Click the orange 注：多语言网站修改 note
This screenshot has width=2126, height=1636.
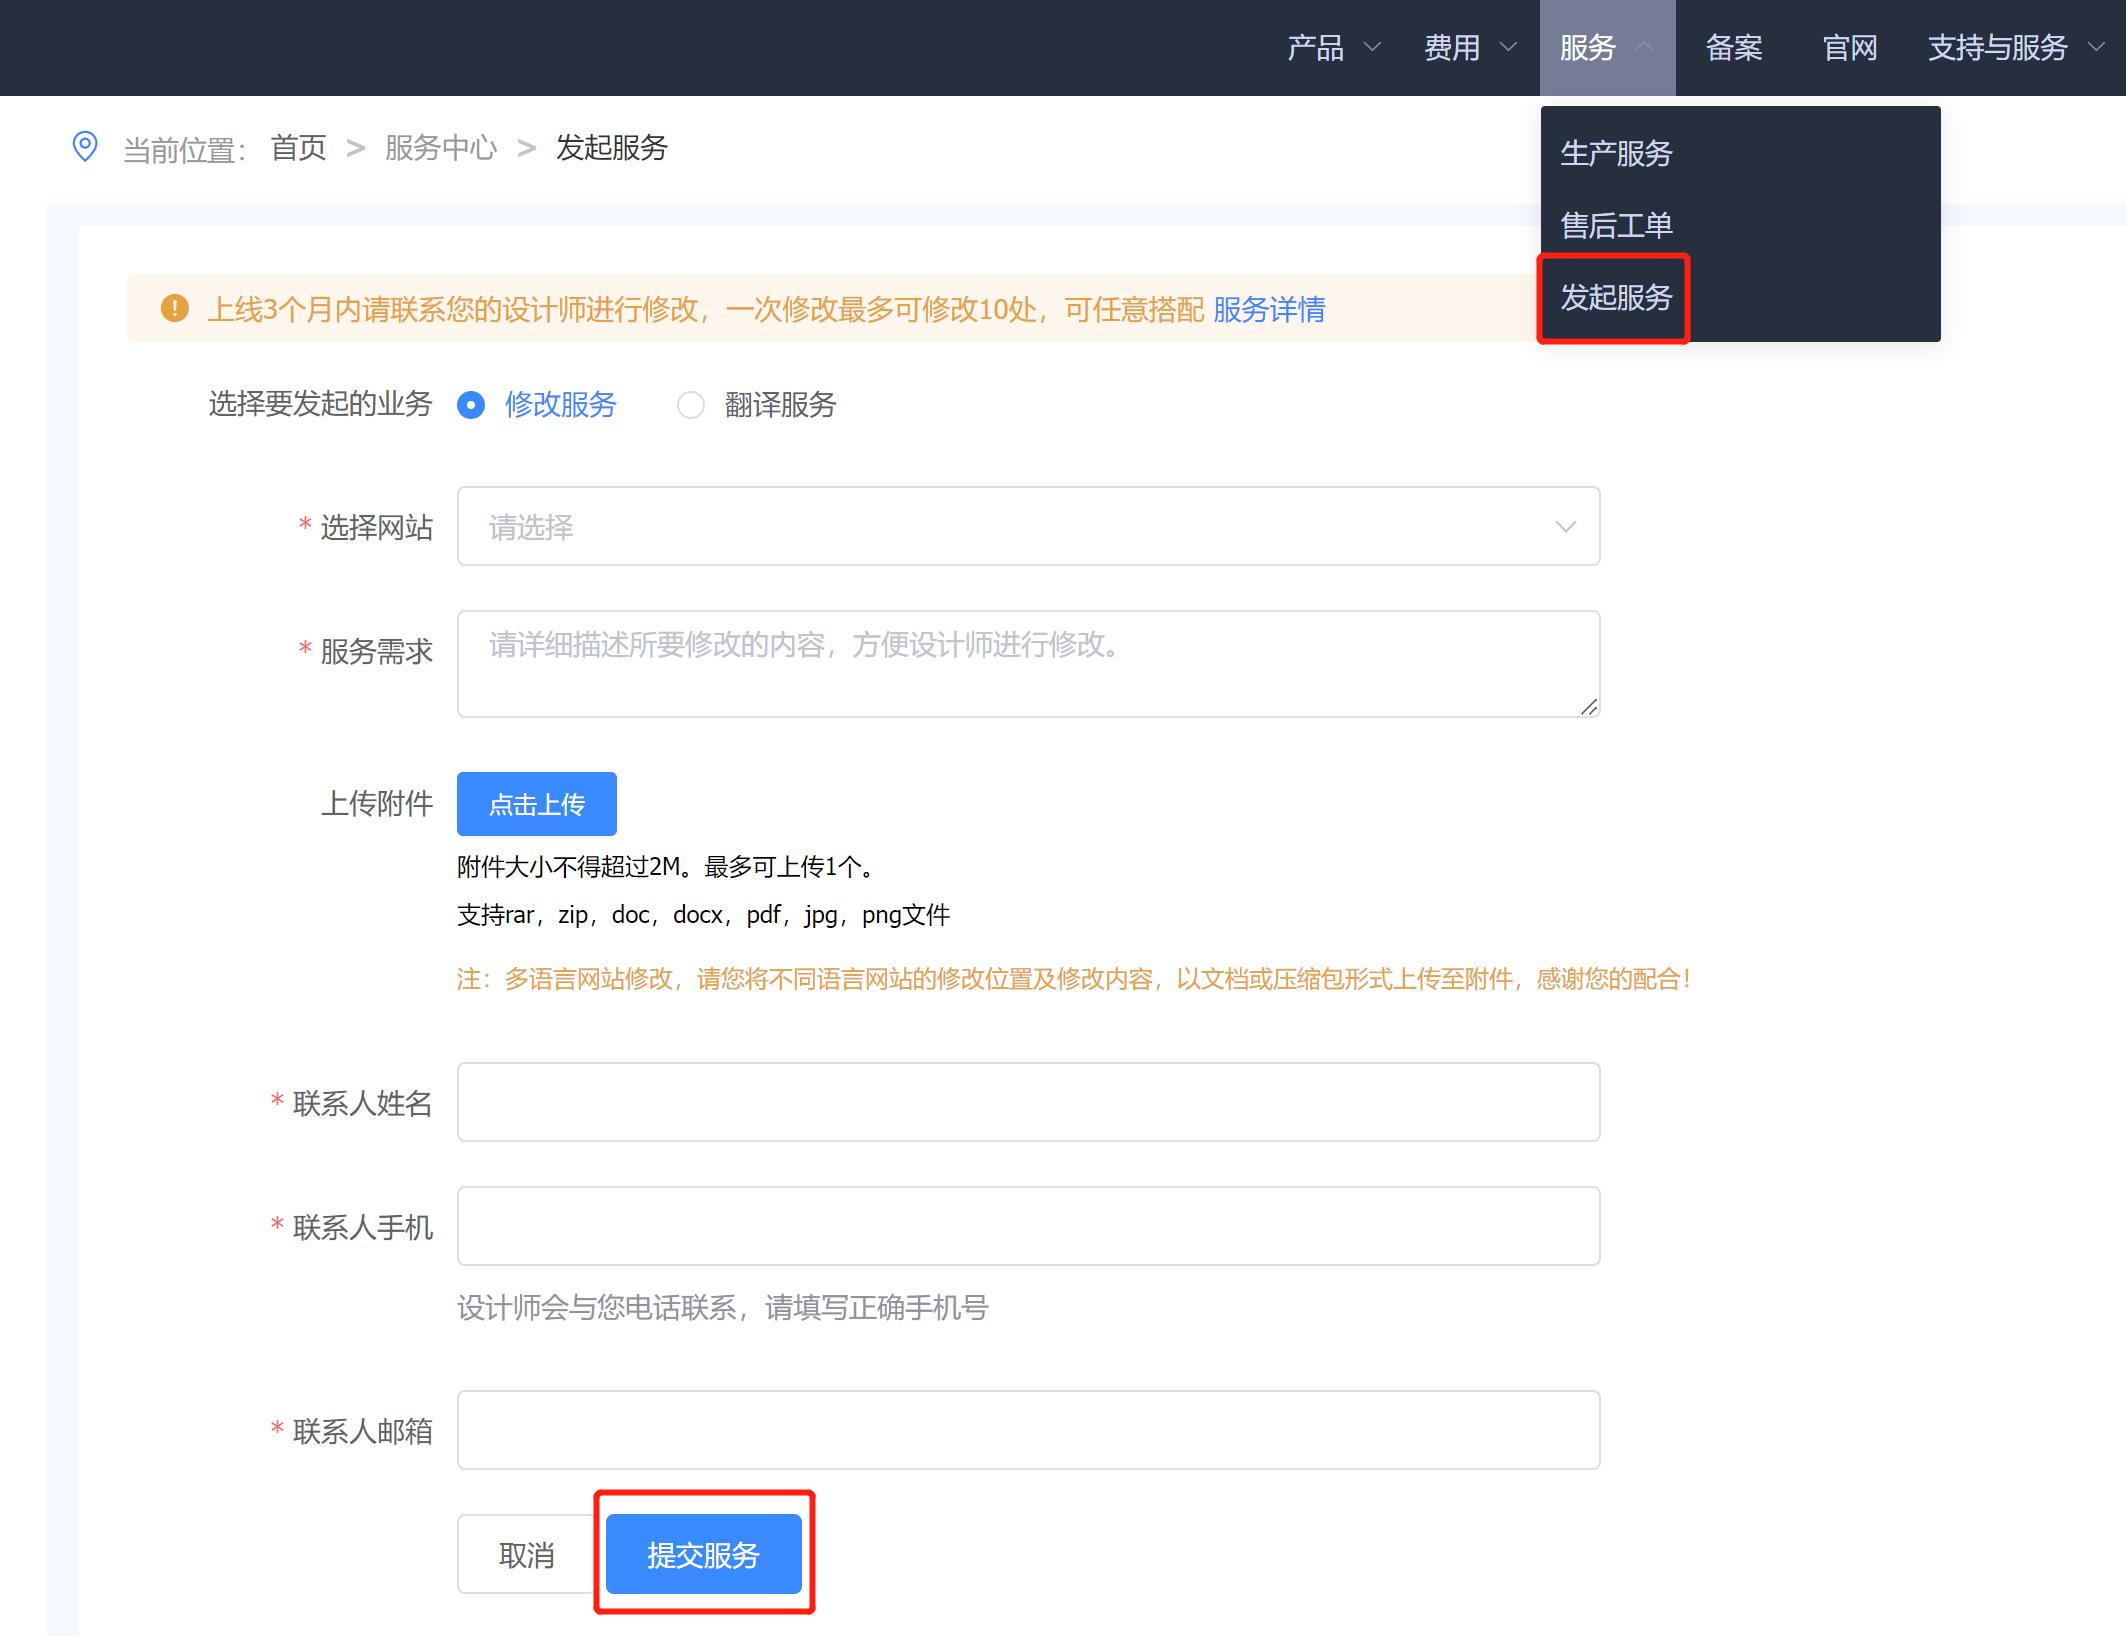(x=1074, y=978)
